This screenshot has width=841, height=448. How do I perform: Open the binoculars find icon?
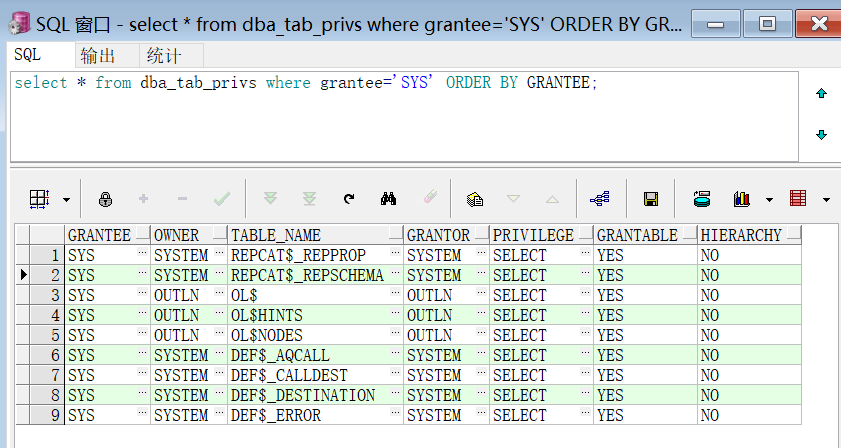coord(388,199)
